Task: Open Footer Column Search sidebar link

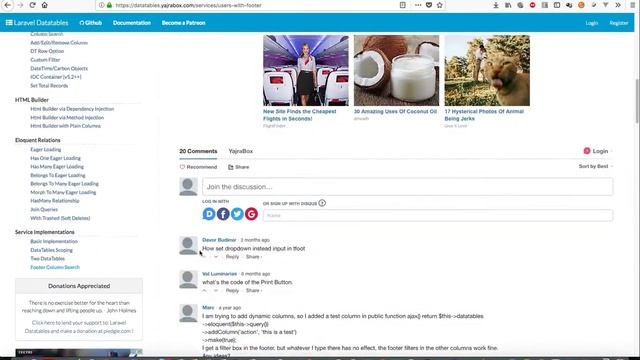Action: [55, 267]
